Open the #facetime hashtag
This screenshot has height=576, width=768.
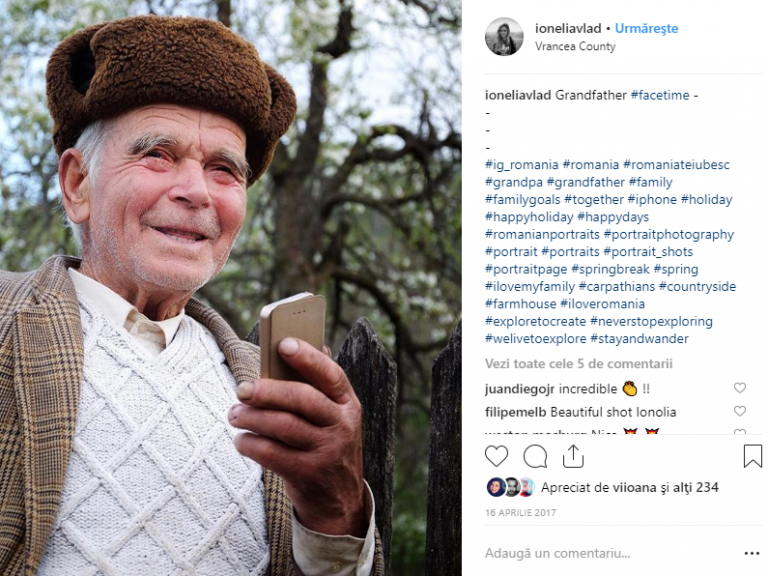pos(660,95)
